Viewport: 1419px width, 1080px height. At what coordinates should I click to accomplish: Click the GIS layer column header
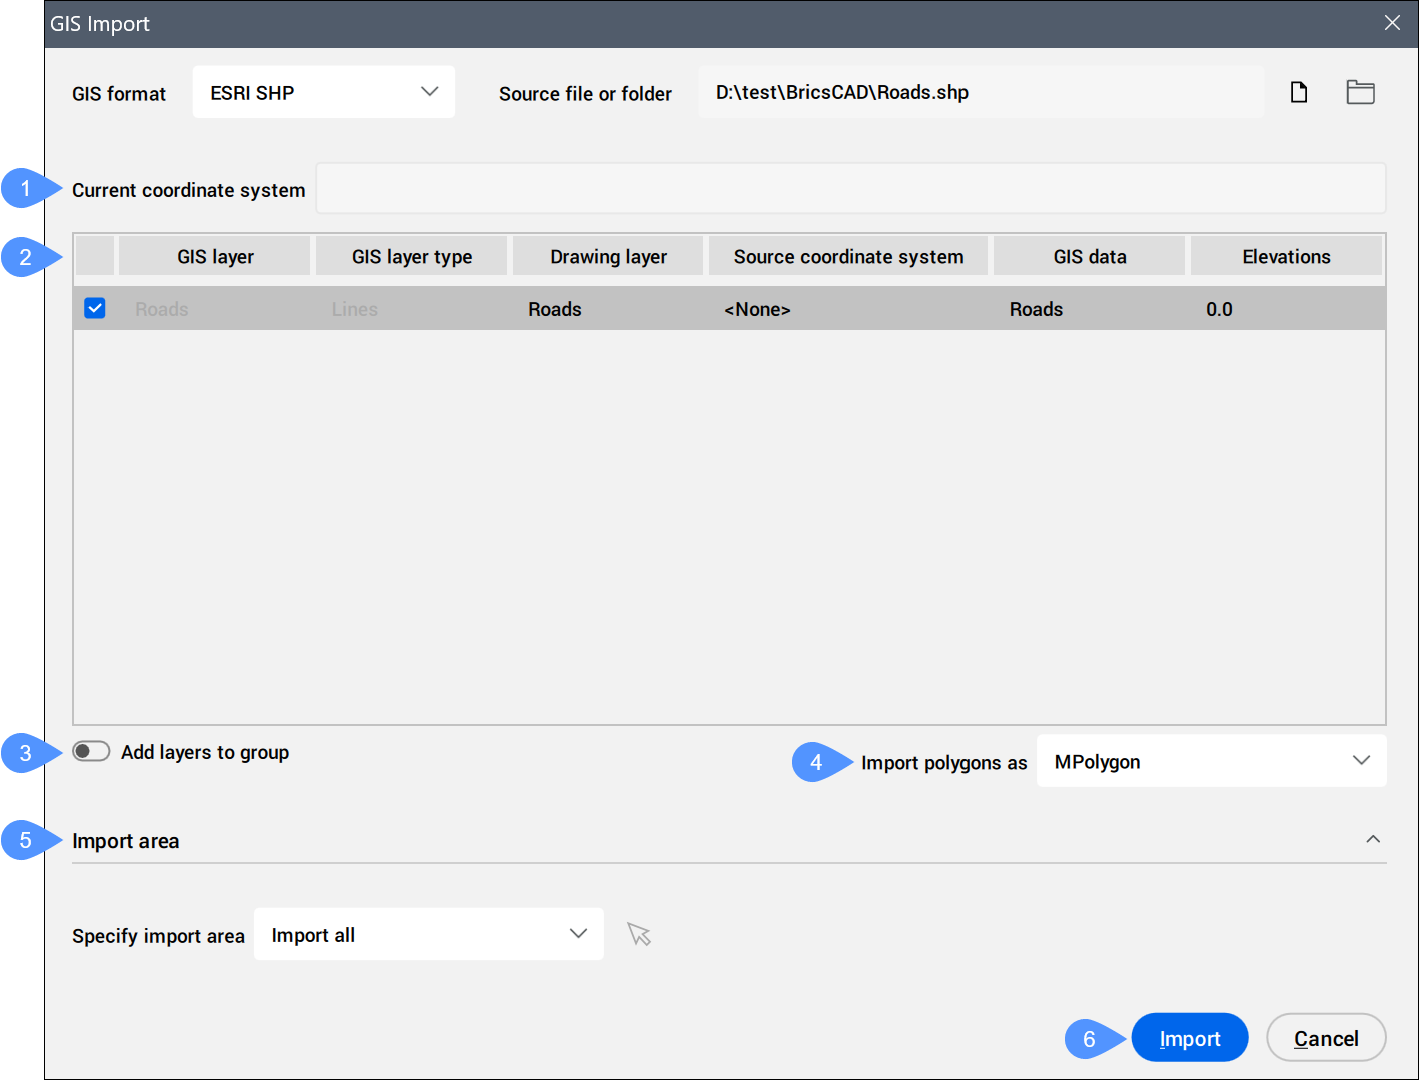click(x=215, y=257)
